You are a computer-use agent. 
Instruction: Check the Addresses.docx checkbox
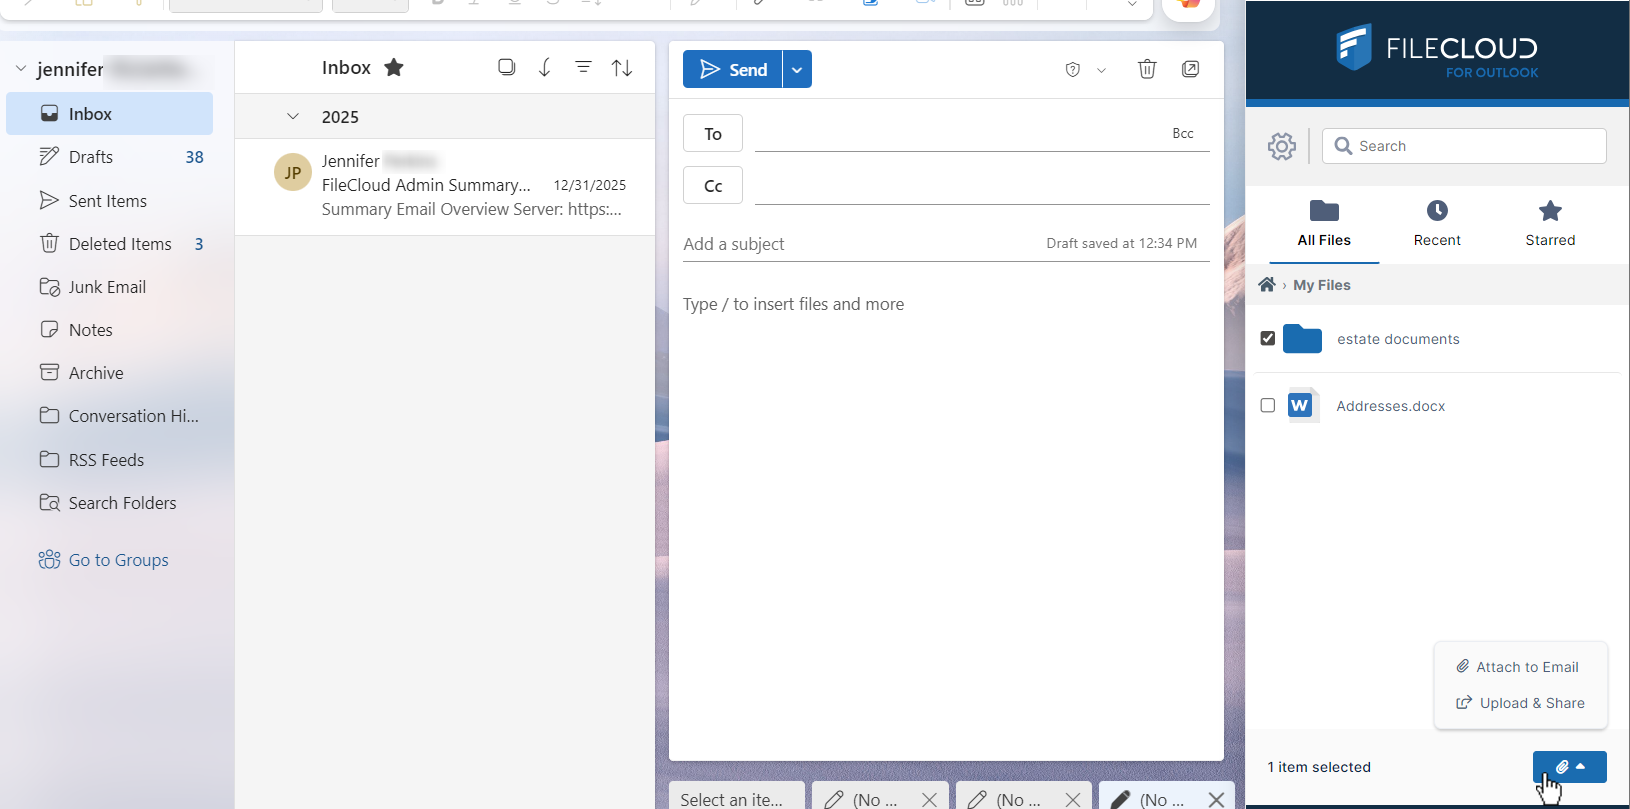pyautogui.click(x=1268, y=405)
